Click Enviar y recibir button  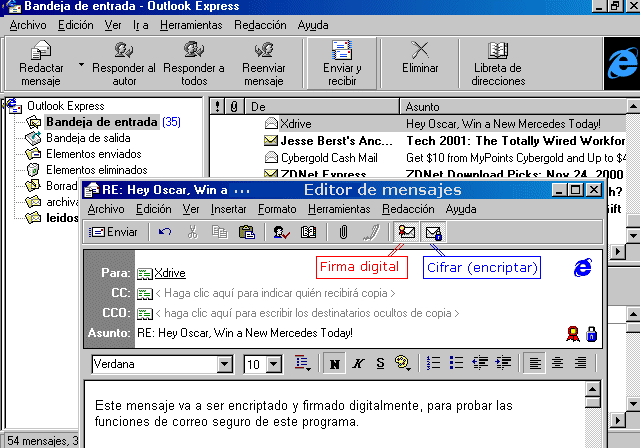pyautogui.click(x=342, y=64)
